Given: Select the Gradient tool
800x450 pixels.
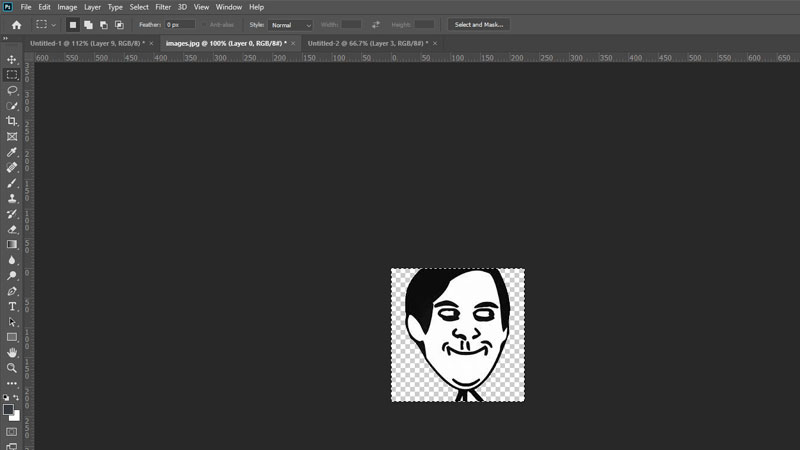Looking at the screenshot, I should (x=12, y=244).
